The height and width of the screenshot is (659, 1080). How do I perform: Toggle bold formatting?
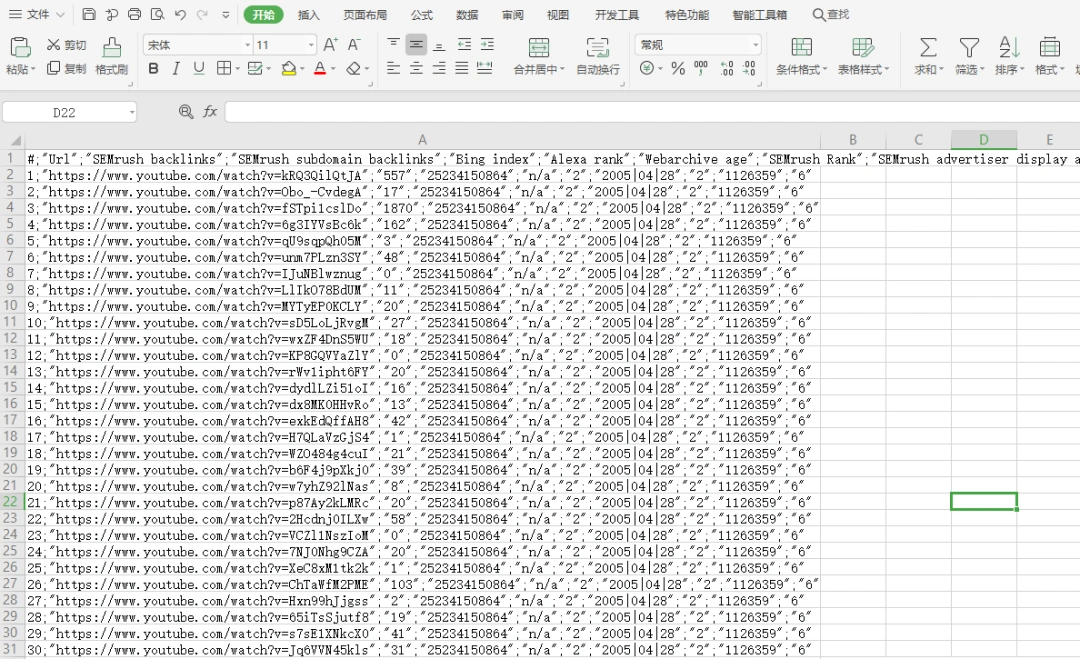(153, 69)
